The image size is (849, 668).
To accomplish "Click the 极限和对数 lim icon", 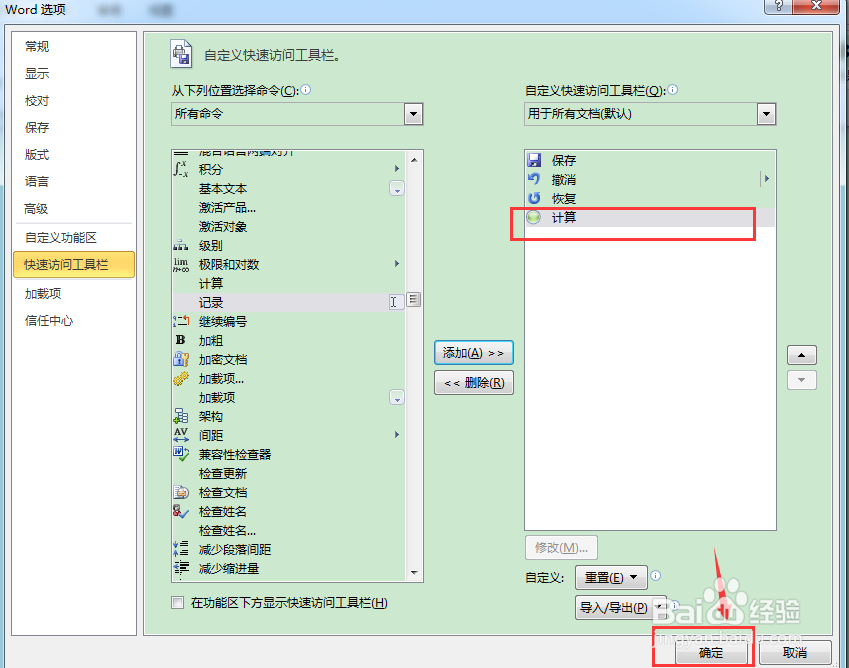I will click(180, 265).
